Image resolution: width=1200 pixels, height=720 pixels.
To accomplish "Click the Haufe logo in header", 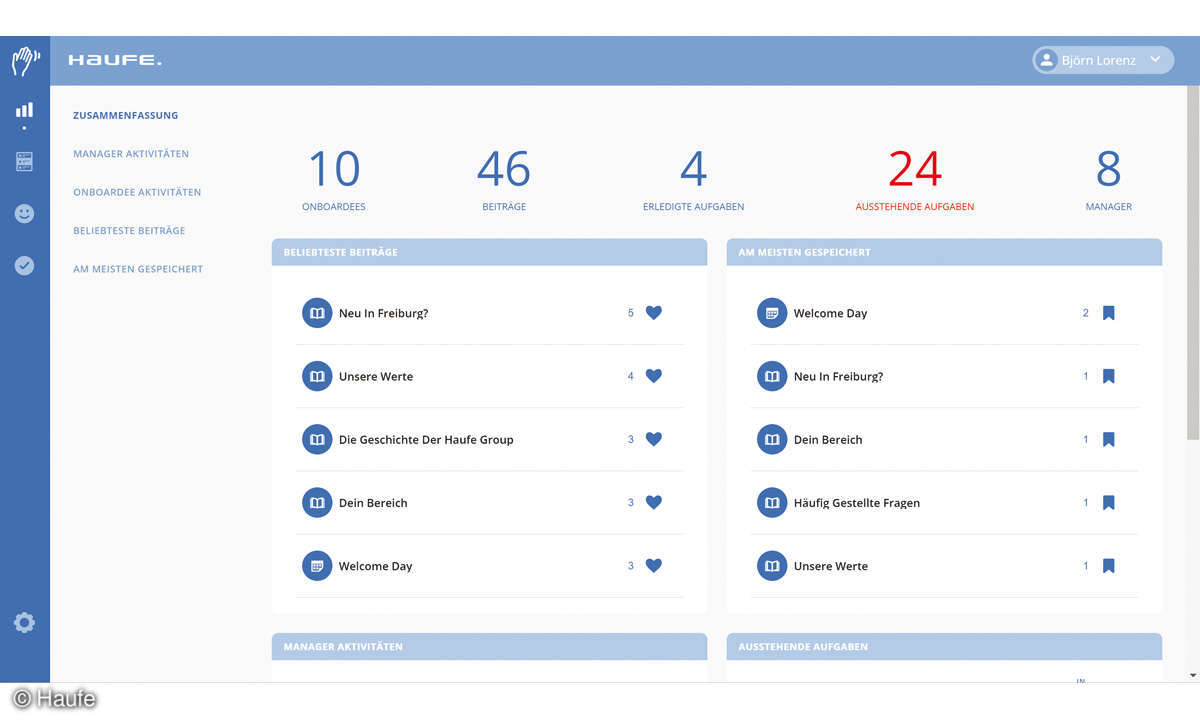I will (x=115, y=61).
